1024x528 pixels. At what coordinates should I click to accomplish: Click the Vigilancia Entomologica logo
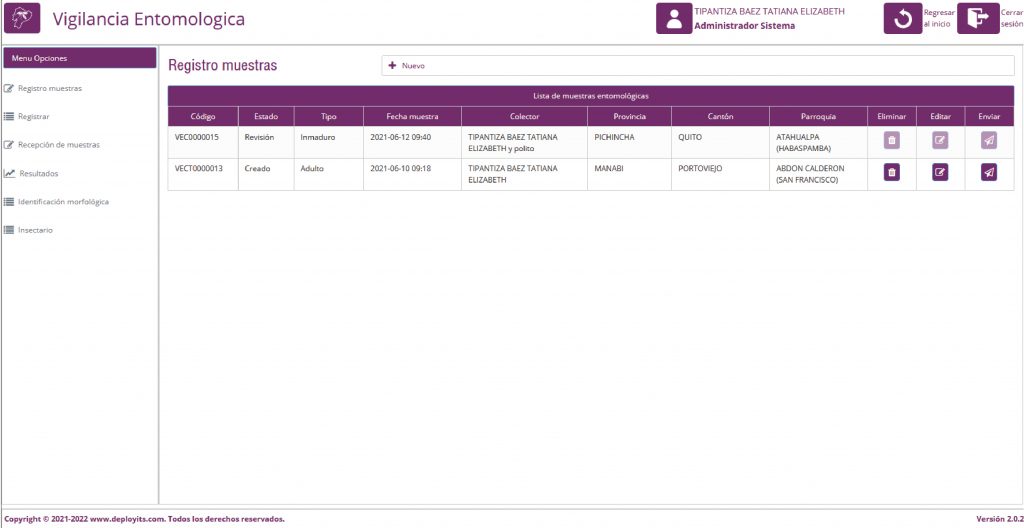[x=22, y=19]
